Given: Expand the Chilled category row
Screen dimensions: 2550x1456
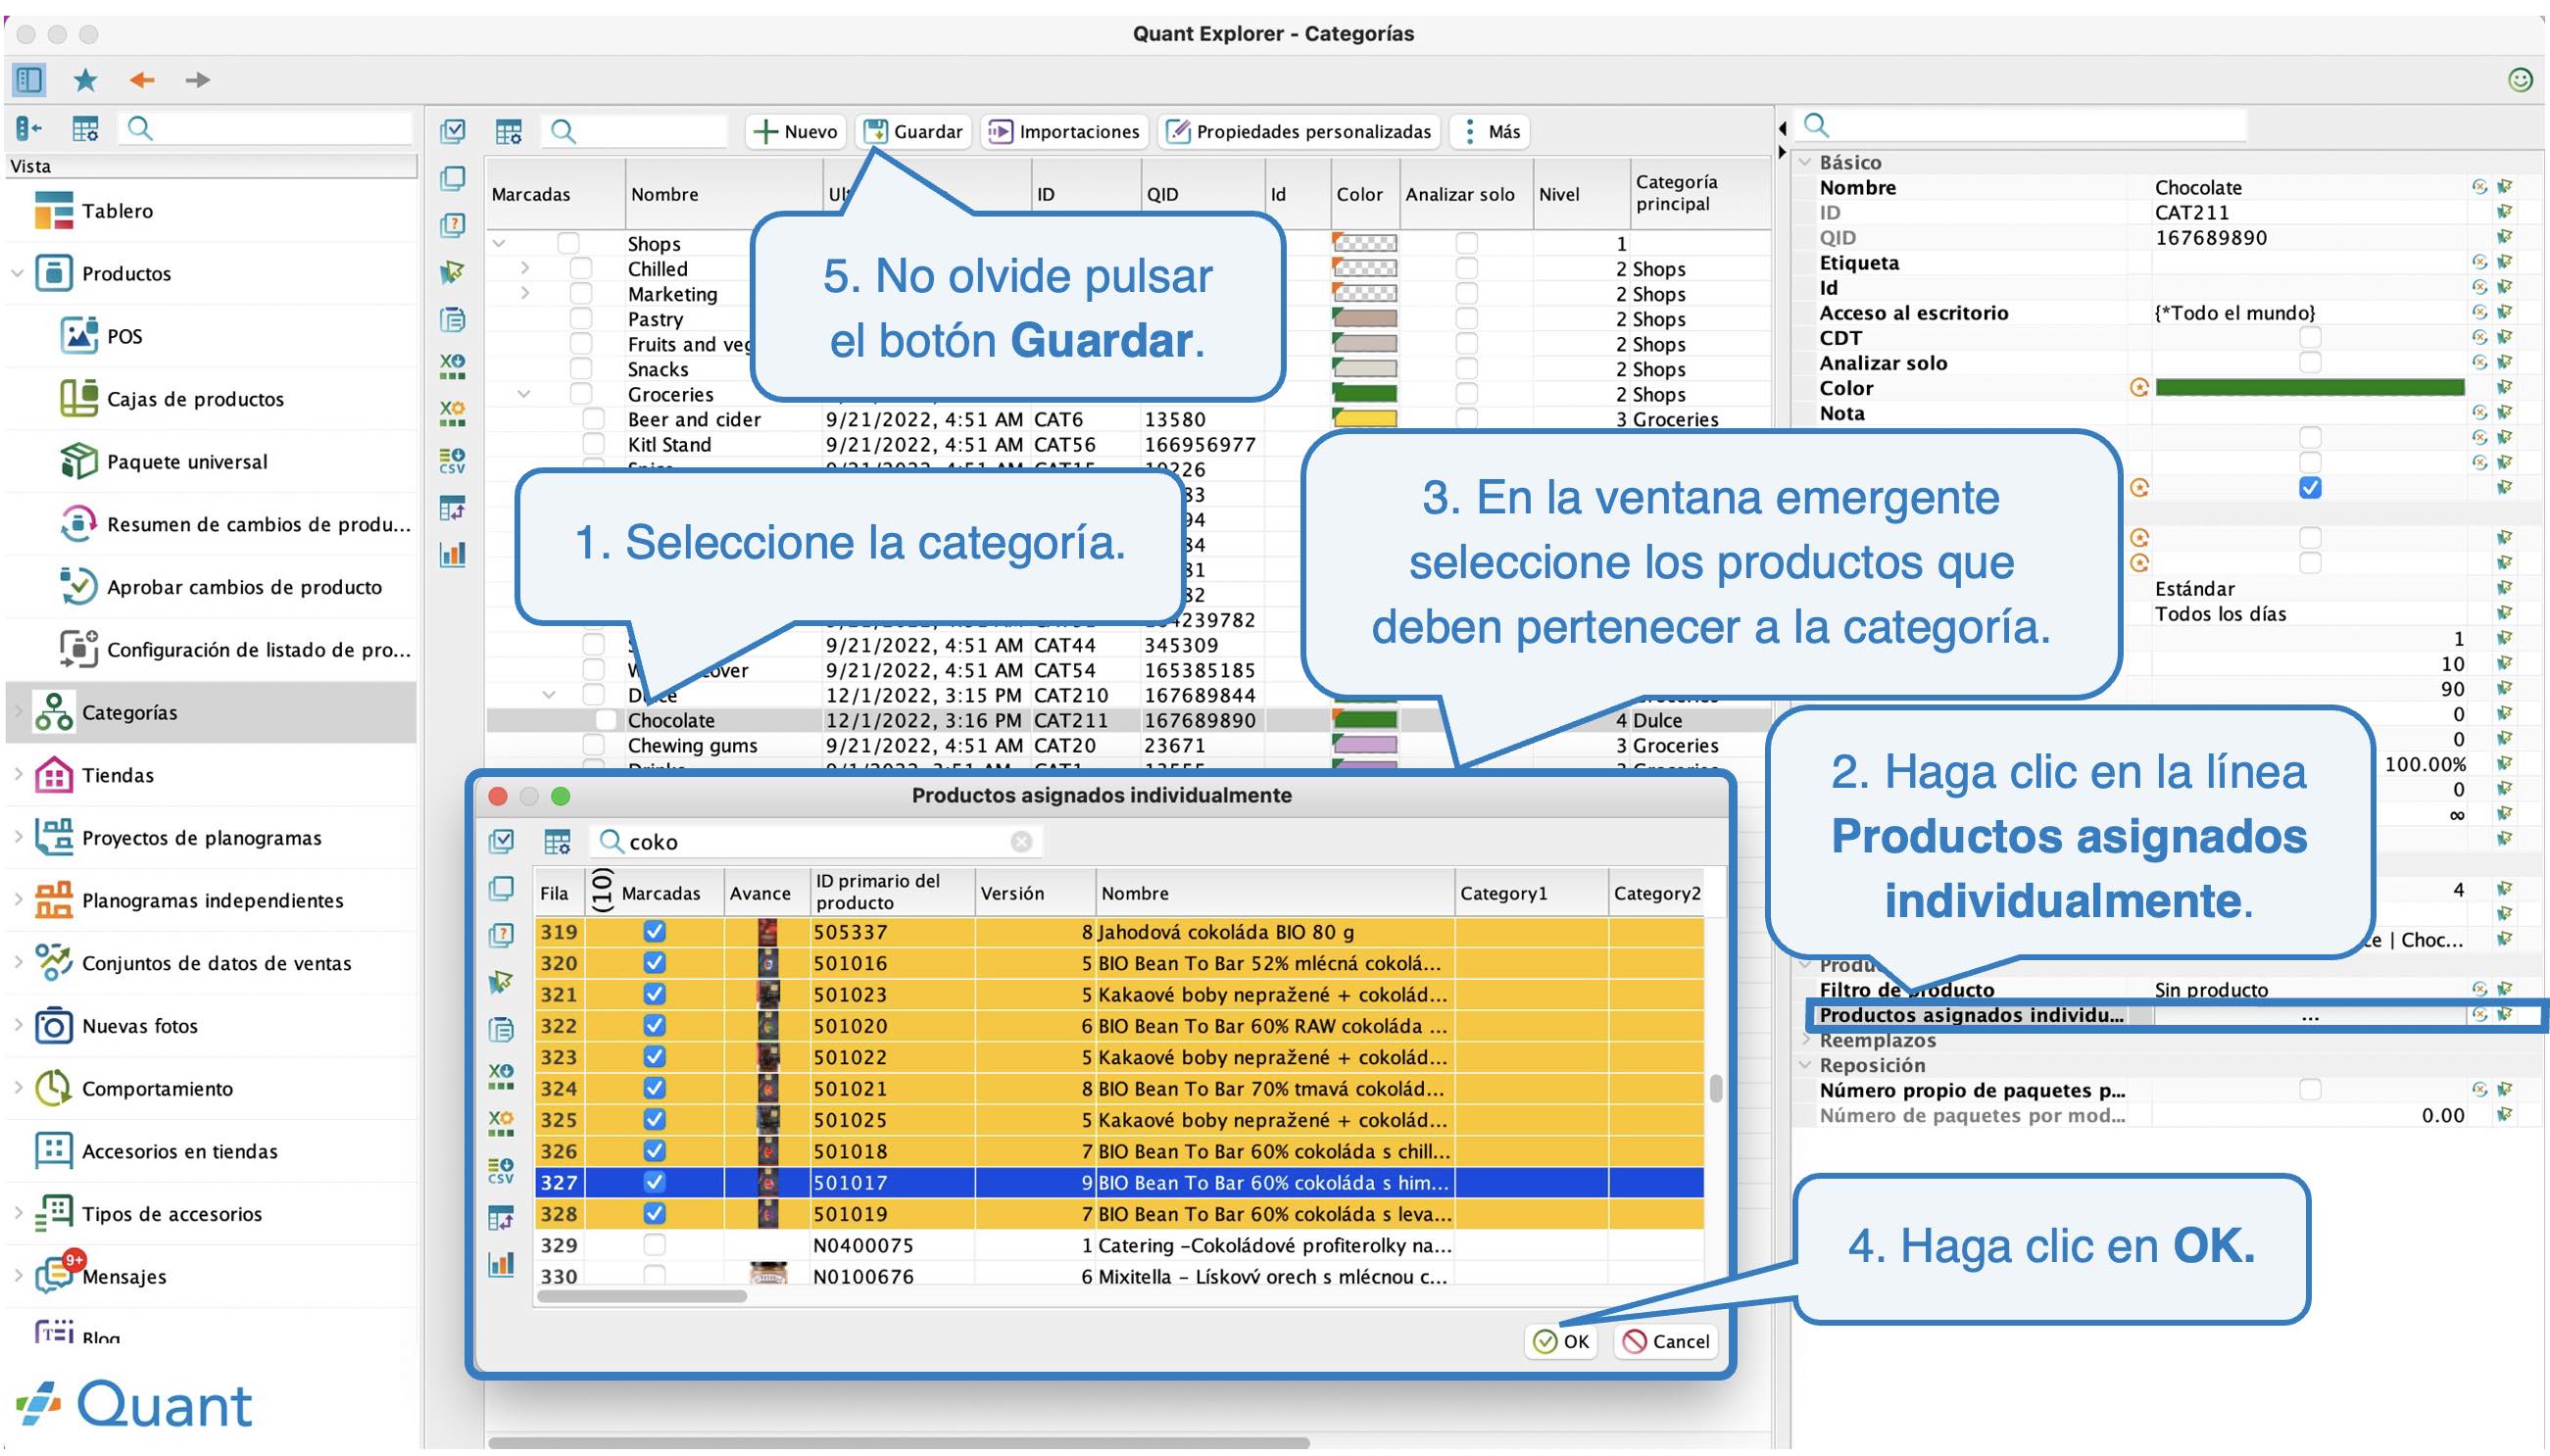Looking at the screenshot, I should click(524, 268).
